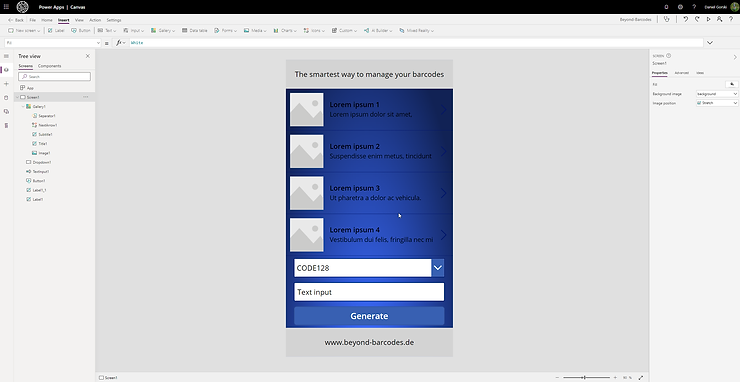Screen dimensions: 740x382
Task: Select the App item in tree view
Action: [30, 88]
